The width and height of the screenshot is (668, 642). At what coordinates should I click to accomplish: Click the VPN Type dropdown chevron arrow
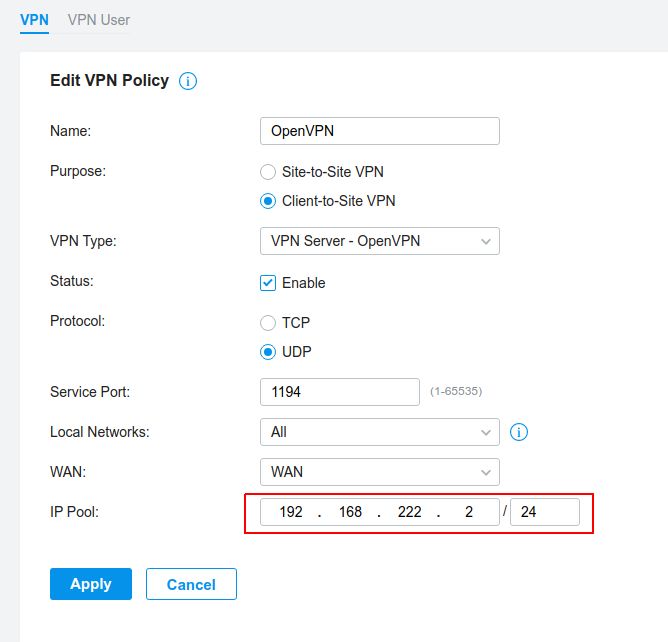pyautogui.click(x=485, y=242)
